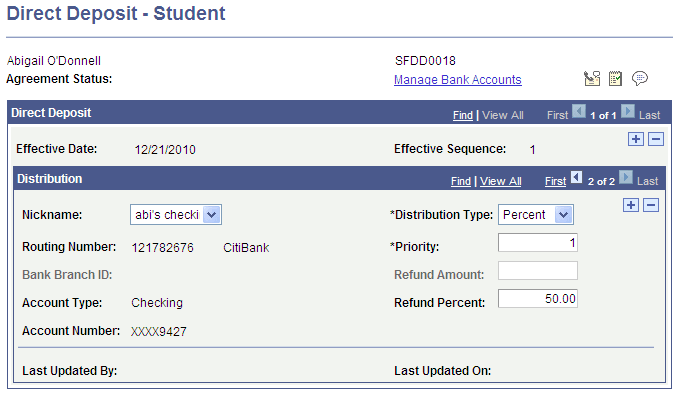Show next distribution row arrow
Image resolution: width=677 pixels, height=394 pixels.
(626, 177)
